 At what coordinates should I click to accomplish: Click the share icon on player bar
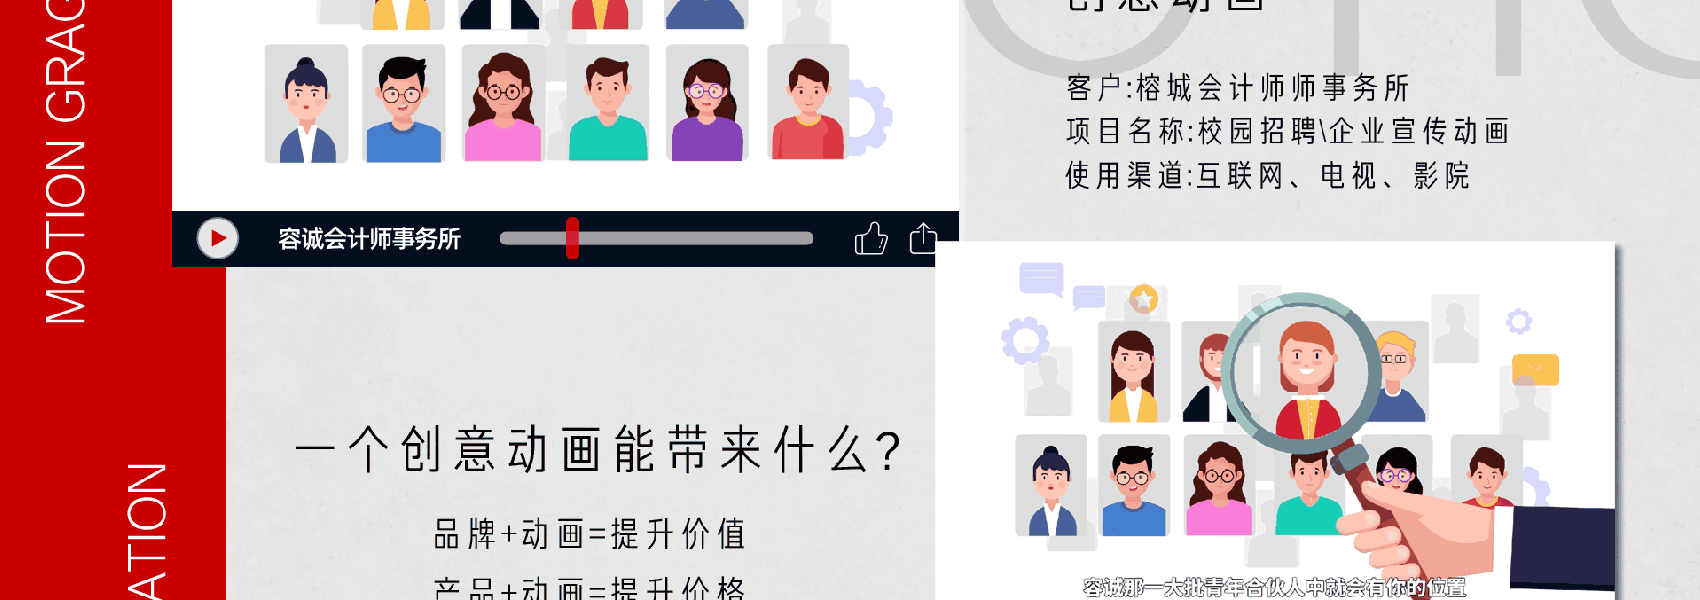(x=923, y=238)
